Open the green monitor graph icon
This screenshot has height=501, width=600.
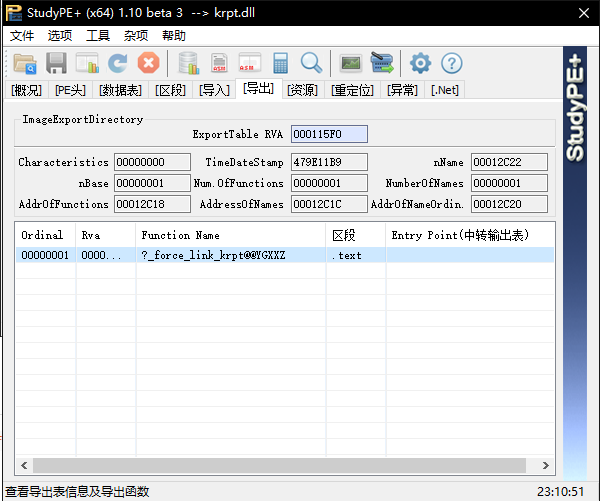[x=351, y=63]
